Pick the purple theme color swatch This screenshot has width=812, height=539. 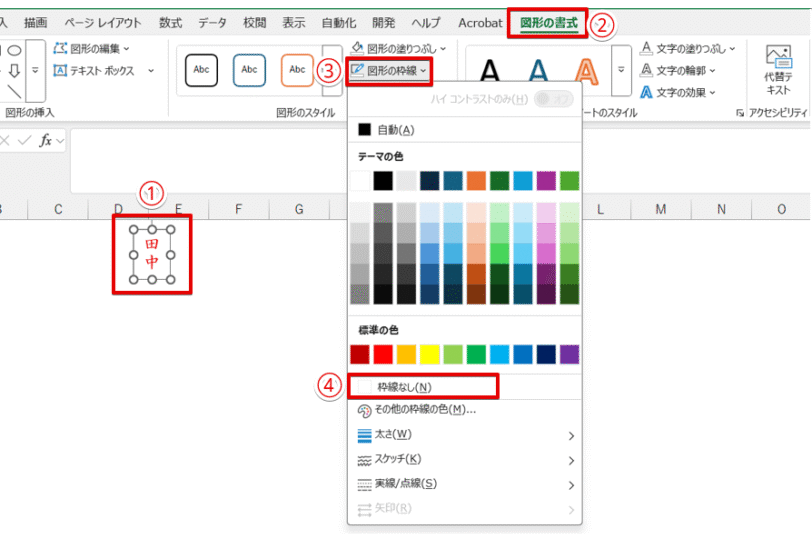(x=546, y=181)
